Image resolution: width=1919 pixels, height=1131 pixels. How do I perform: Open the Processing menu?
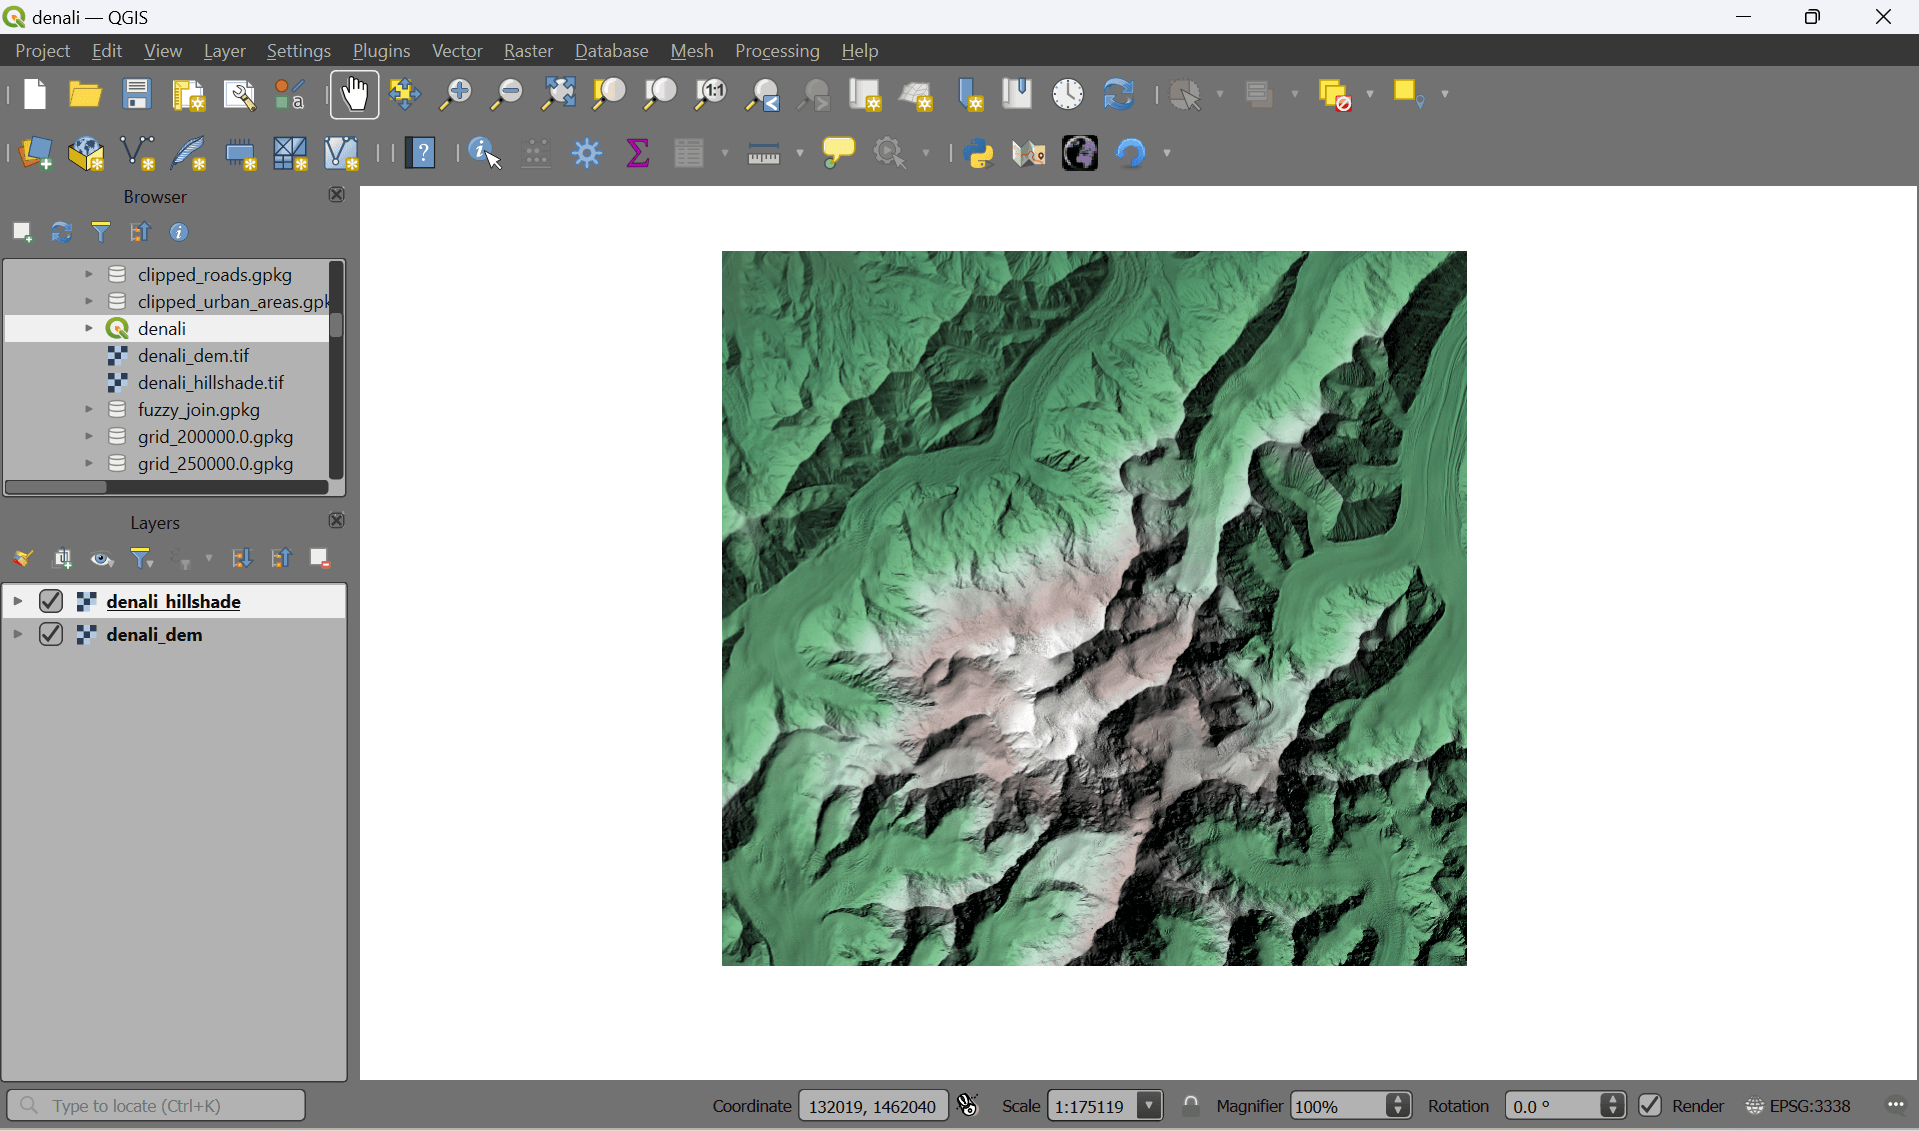point(777,51)
